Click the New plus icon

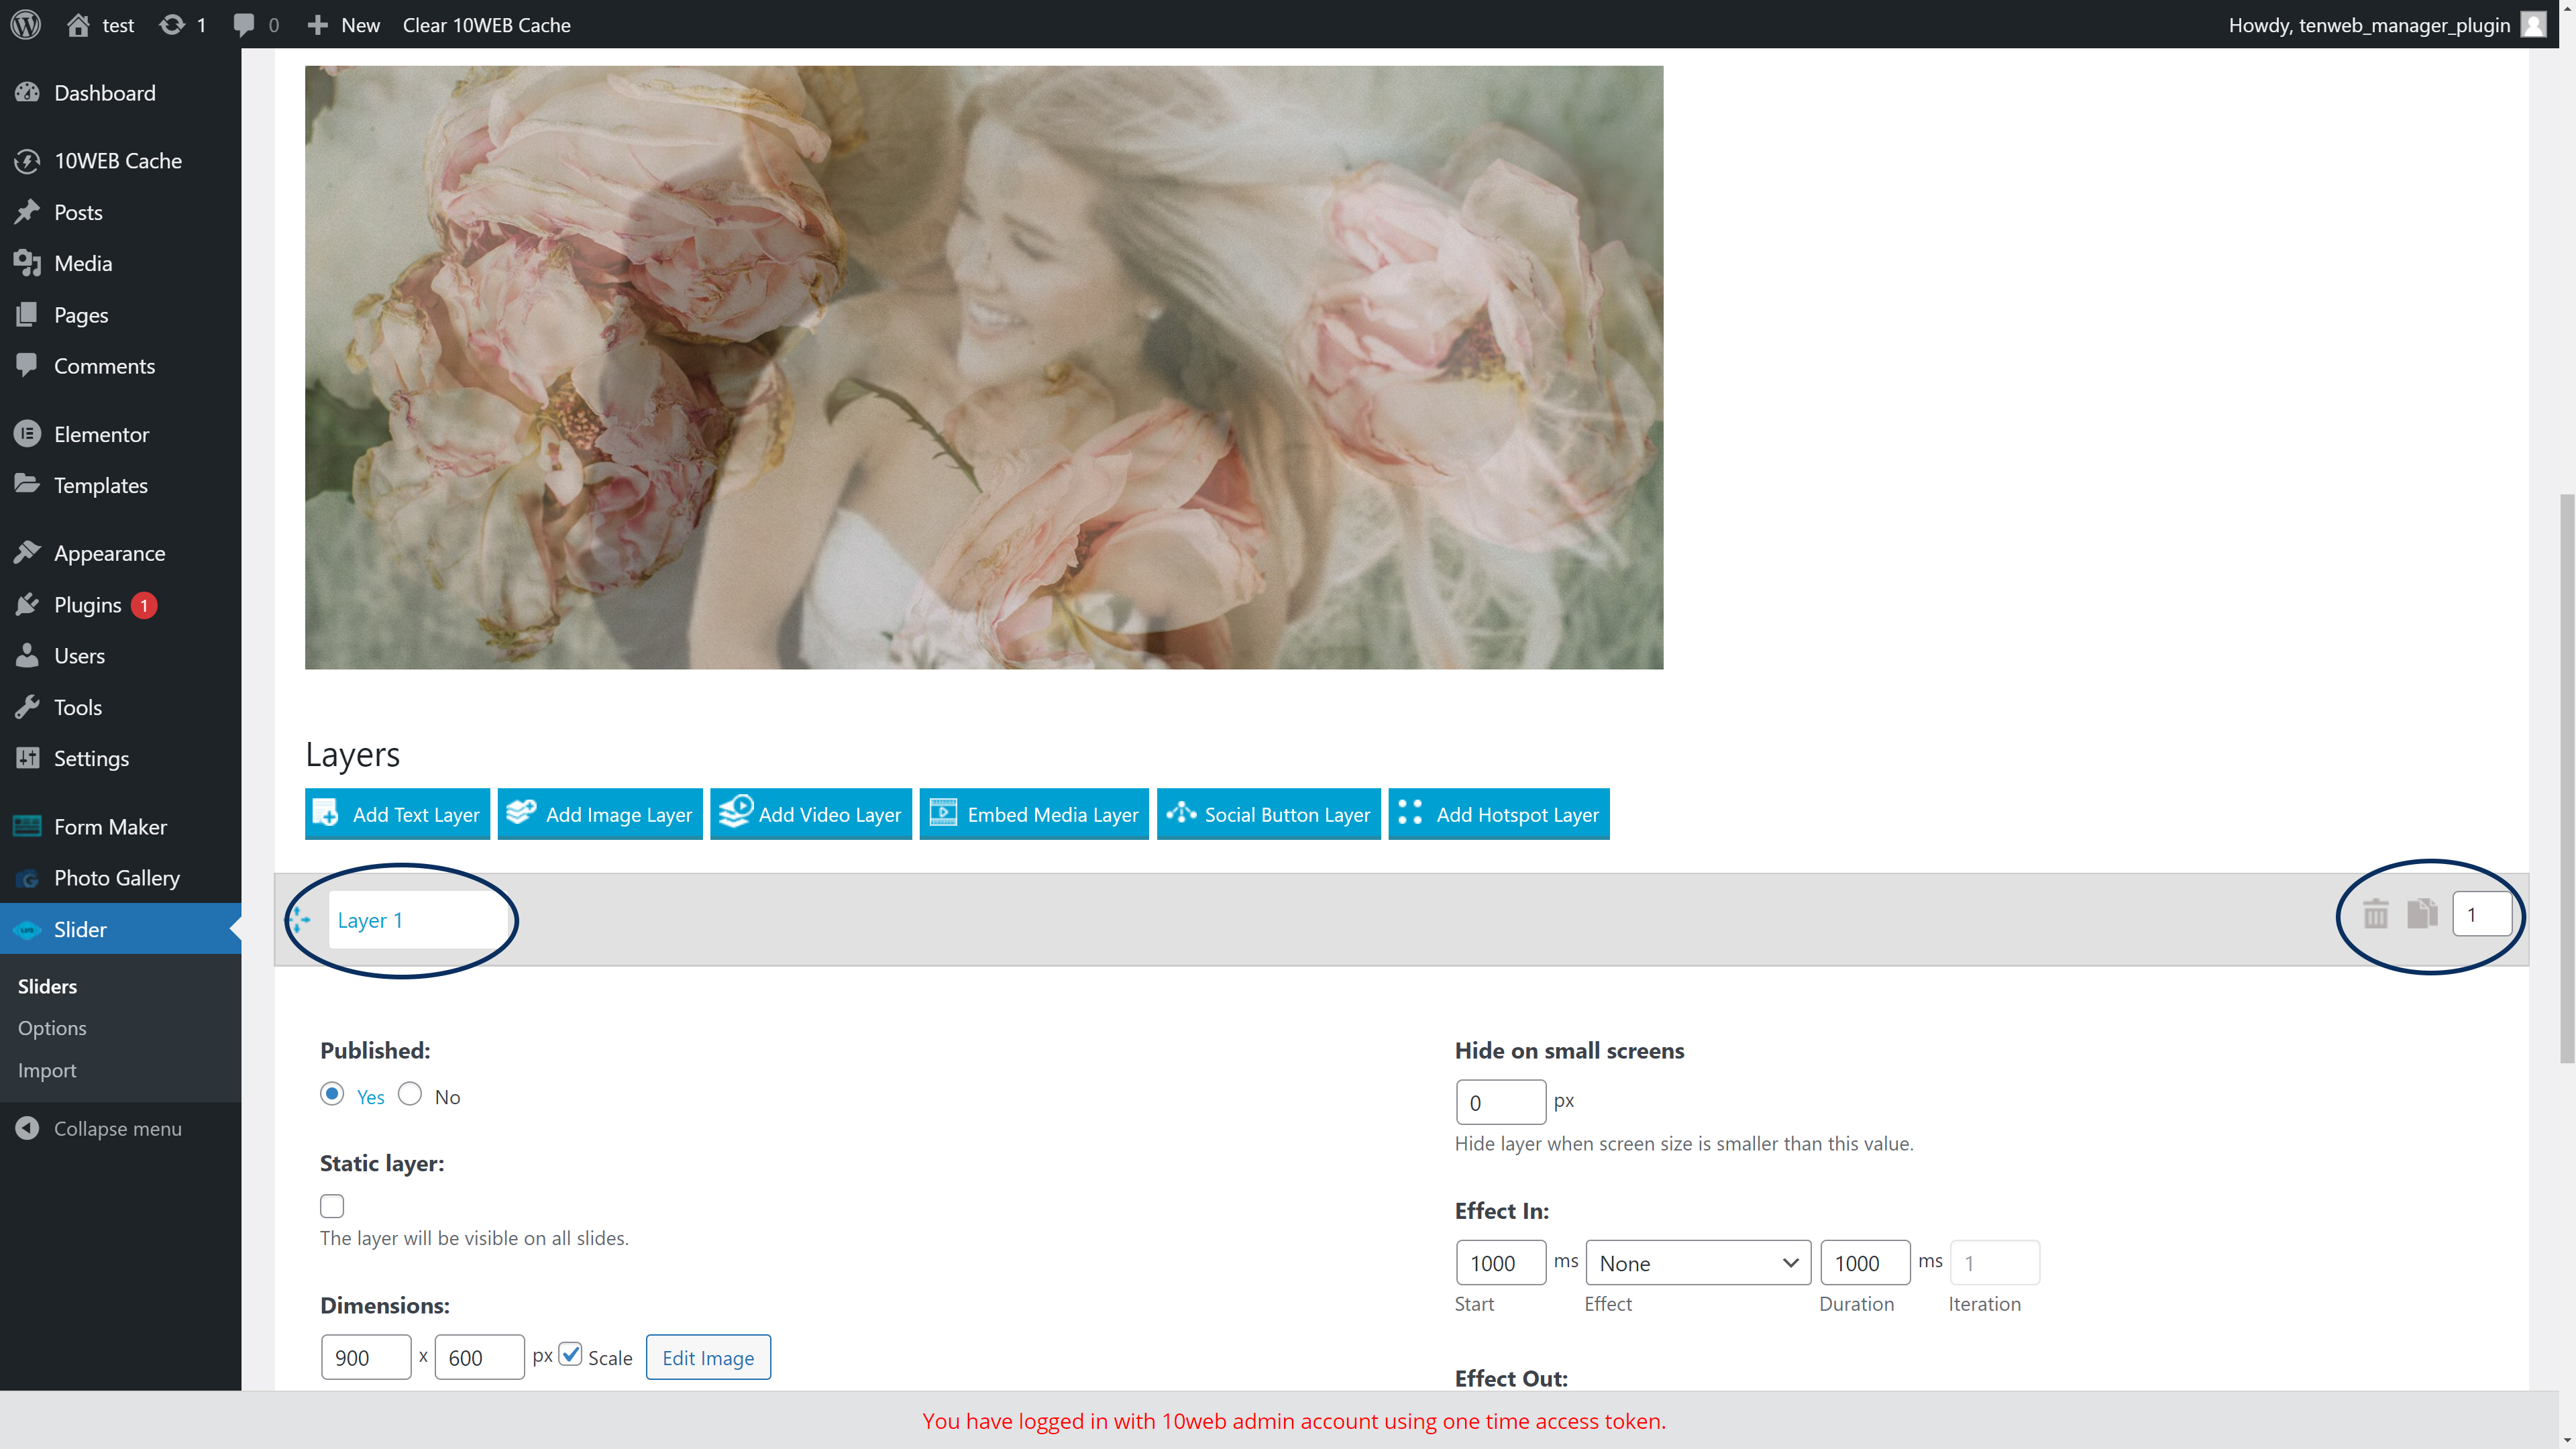pyautogui.click(x=317, y=25)
